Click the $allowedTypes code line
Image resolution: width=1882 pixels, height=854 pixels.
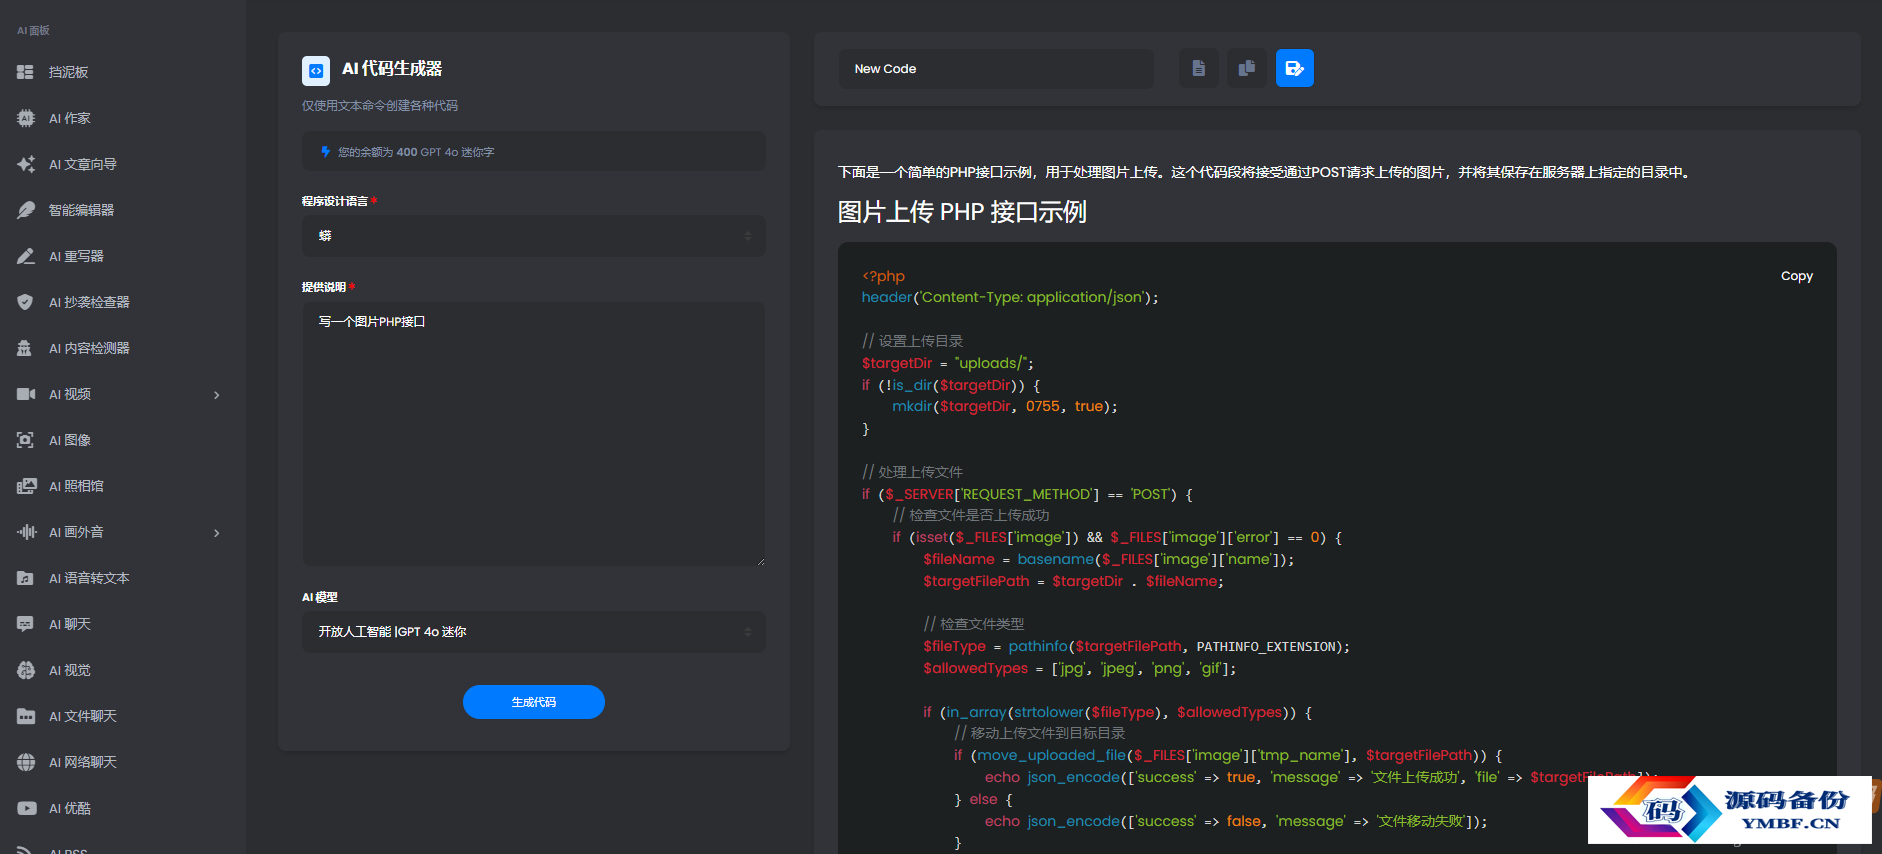pyautogui.click(x=1080, y=668)
